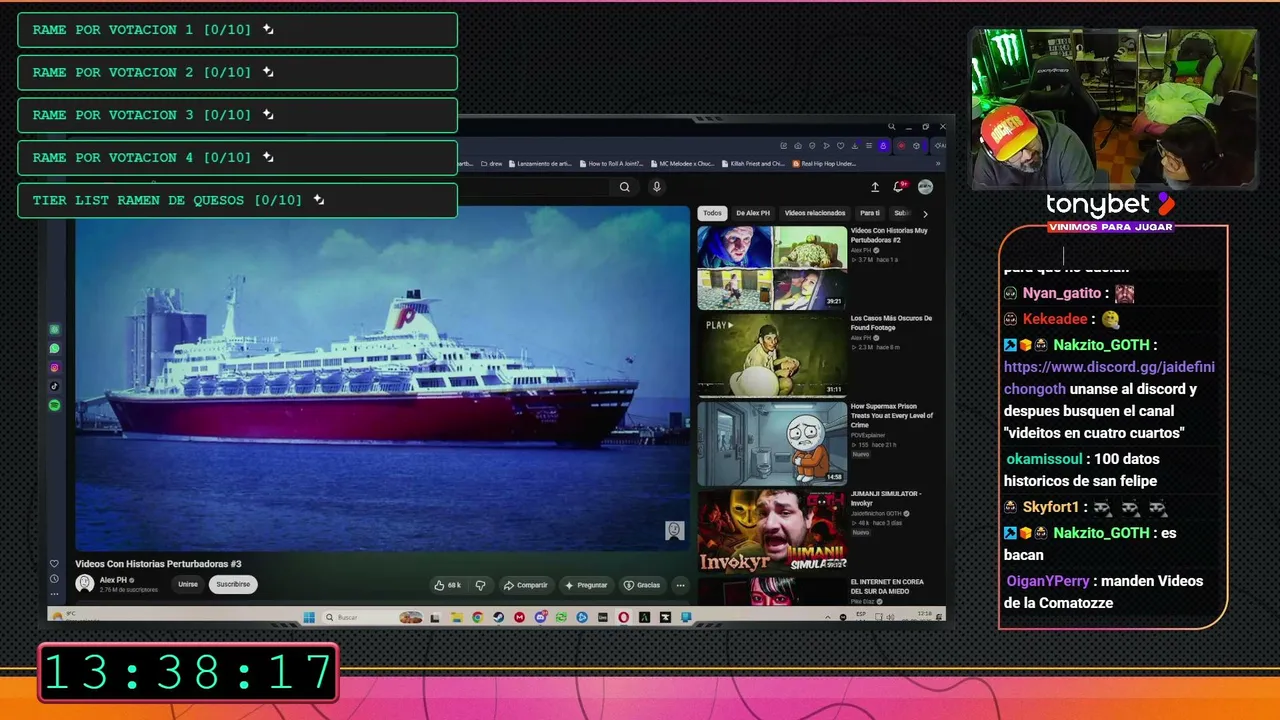1280x720 pixels.
Task: Open the YouTube account avatar menu
Action: coord(926,187)
